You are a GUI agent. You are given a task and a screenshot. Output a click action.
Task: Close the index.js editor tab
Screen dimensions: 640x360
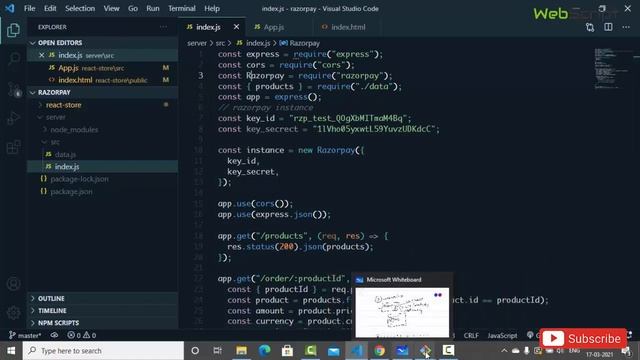click(236, 27)
